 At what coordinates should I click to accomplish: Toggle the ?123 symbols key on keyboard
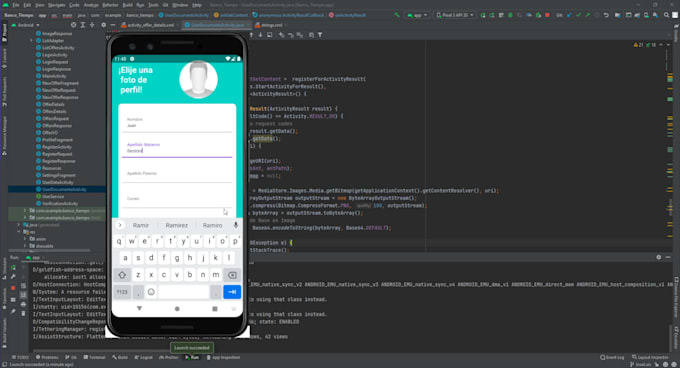click(x=122, y=292)
